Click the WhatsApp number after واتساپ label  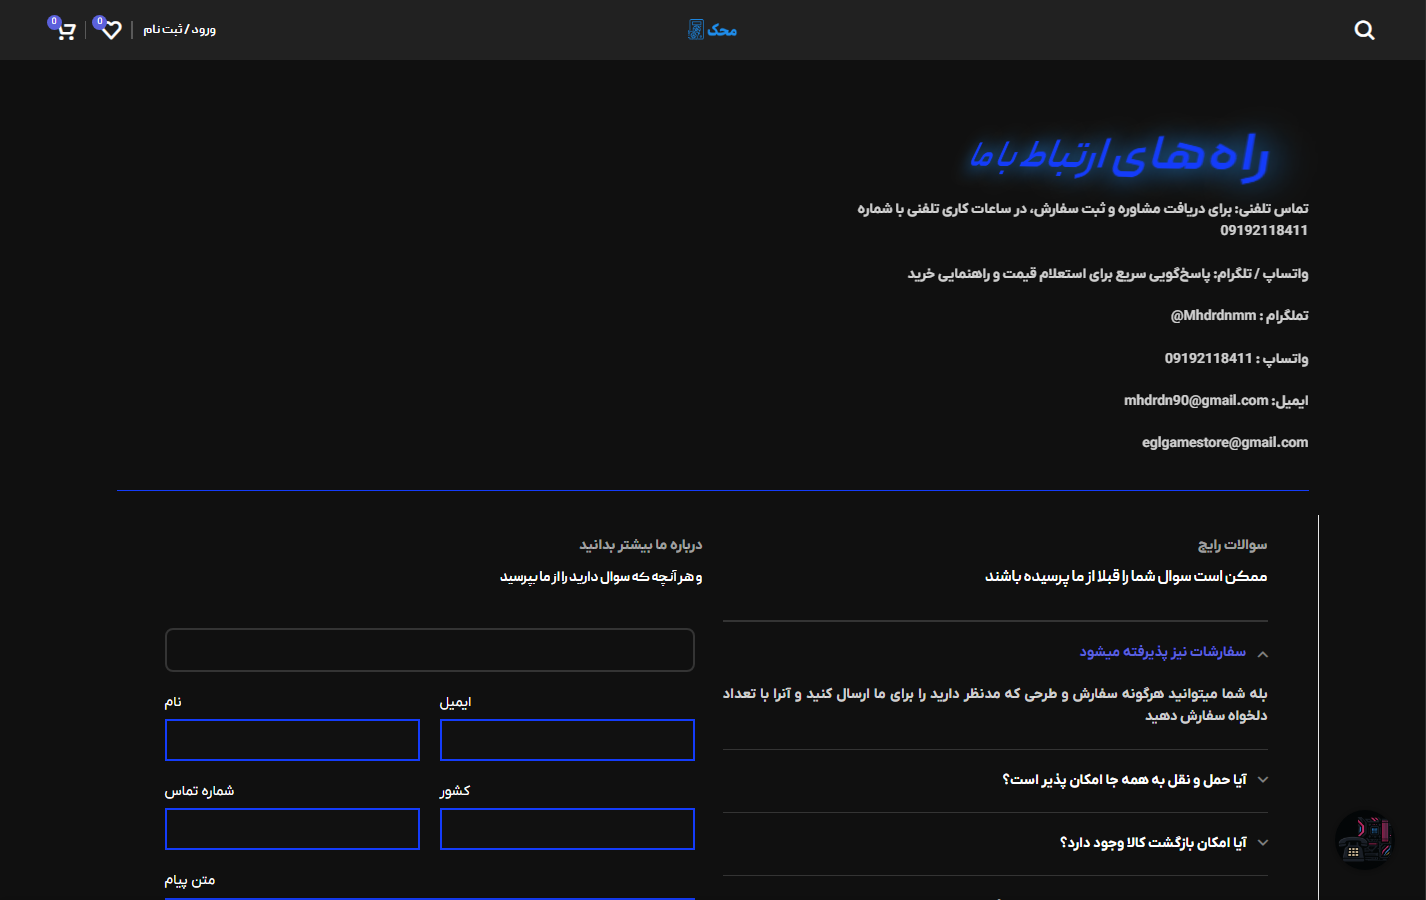[1208, 359]
